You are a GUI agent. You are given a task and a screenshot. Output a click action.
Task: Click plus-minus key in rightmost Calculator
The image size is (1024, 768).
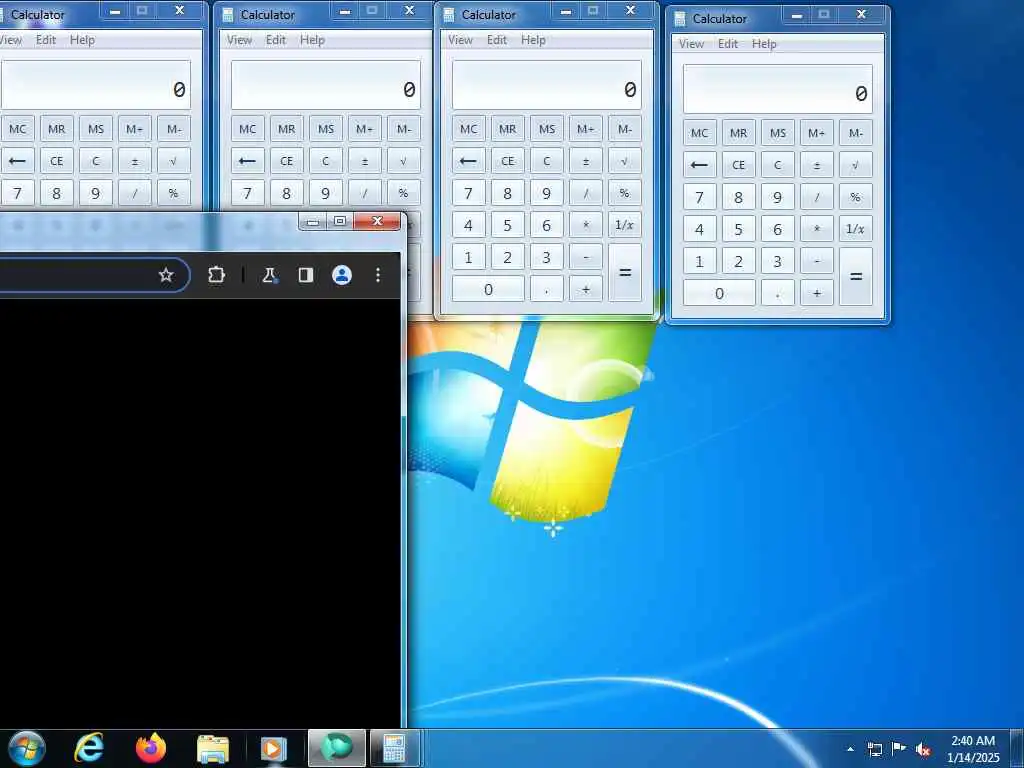coord(816,165)
